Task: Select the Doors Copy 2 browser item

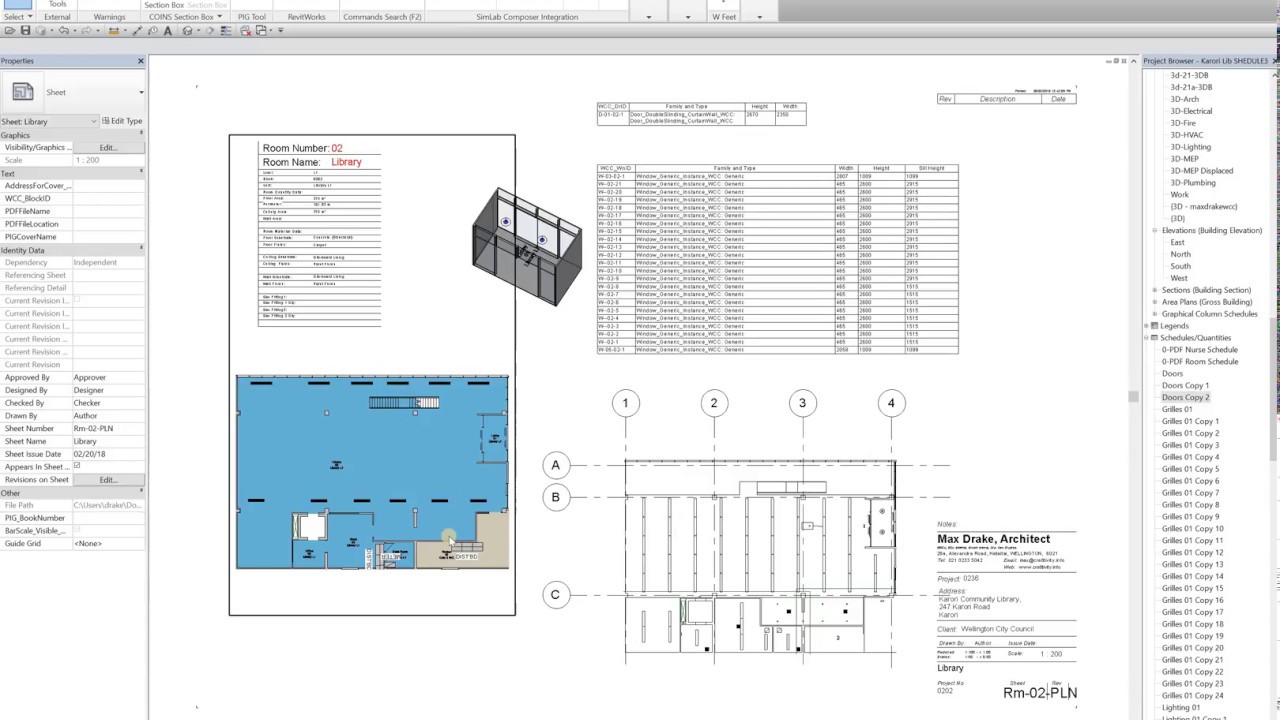Action: [x=1185, y=397]
